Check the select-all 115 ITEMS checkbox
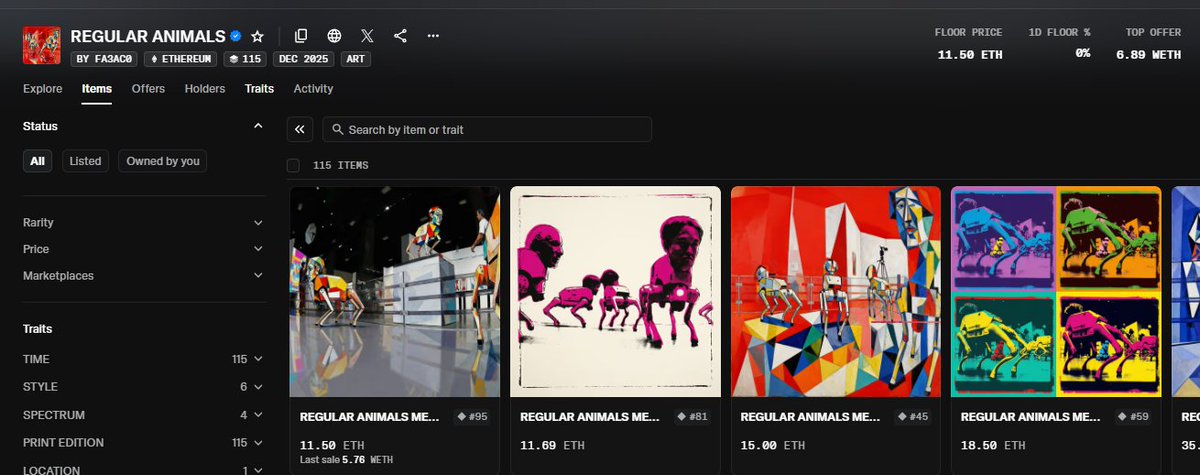 click(x=293, y=165)
